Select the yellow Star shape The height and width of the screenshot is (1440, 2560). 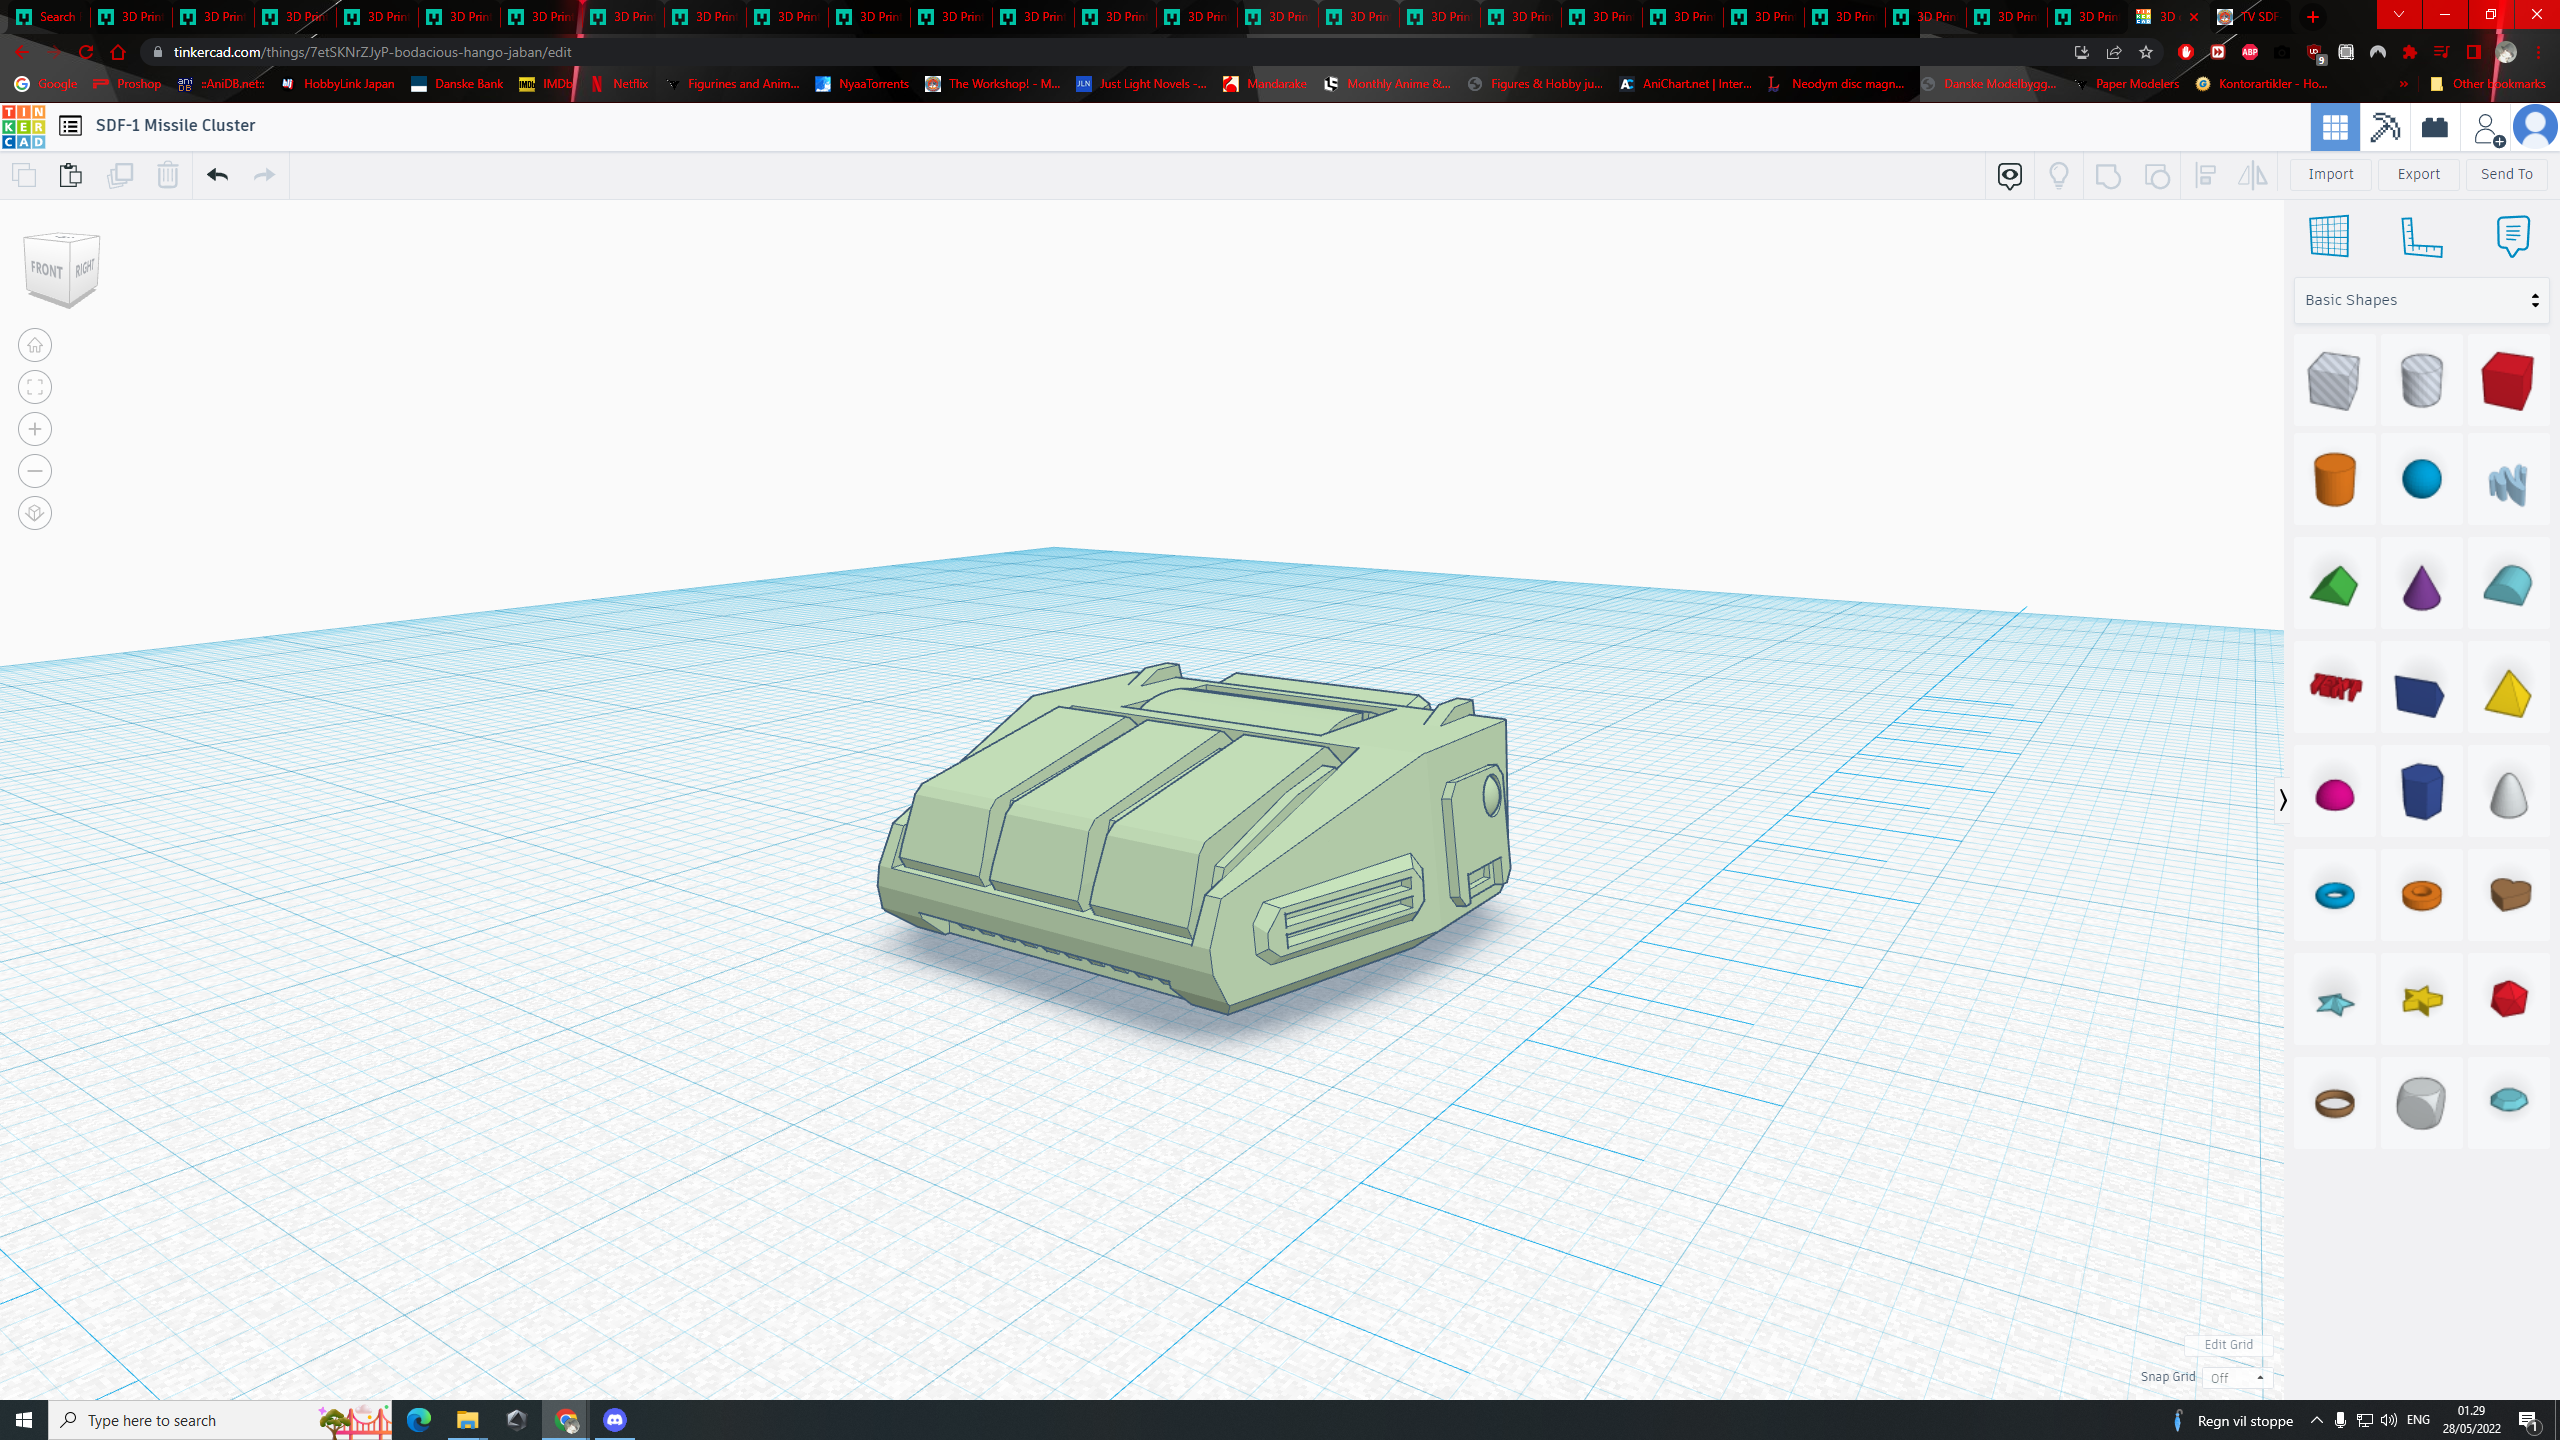pyautogui.click(x=2421, y=1000)
